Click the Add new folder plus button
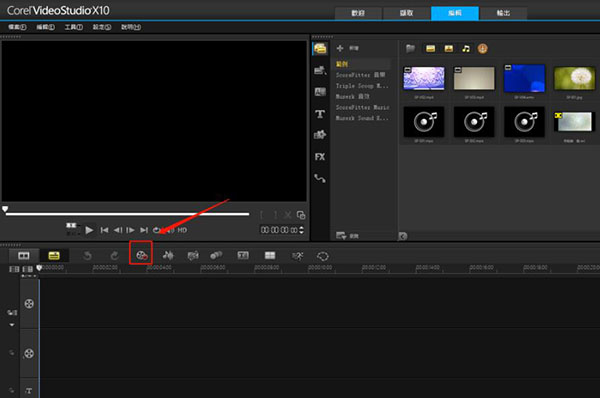The width and height of the screenshot is (600, 398). coord(340,48)
